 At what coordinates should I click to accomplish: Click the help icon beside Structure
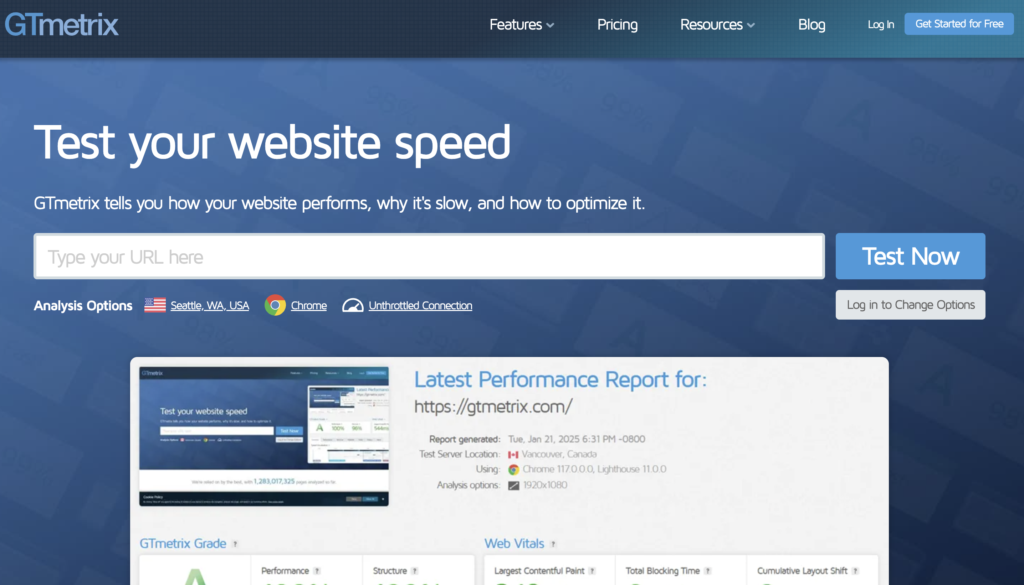tap(414, 571)
